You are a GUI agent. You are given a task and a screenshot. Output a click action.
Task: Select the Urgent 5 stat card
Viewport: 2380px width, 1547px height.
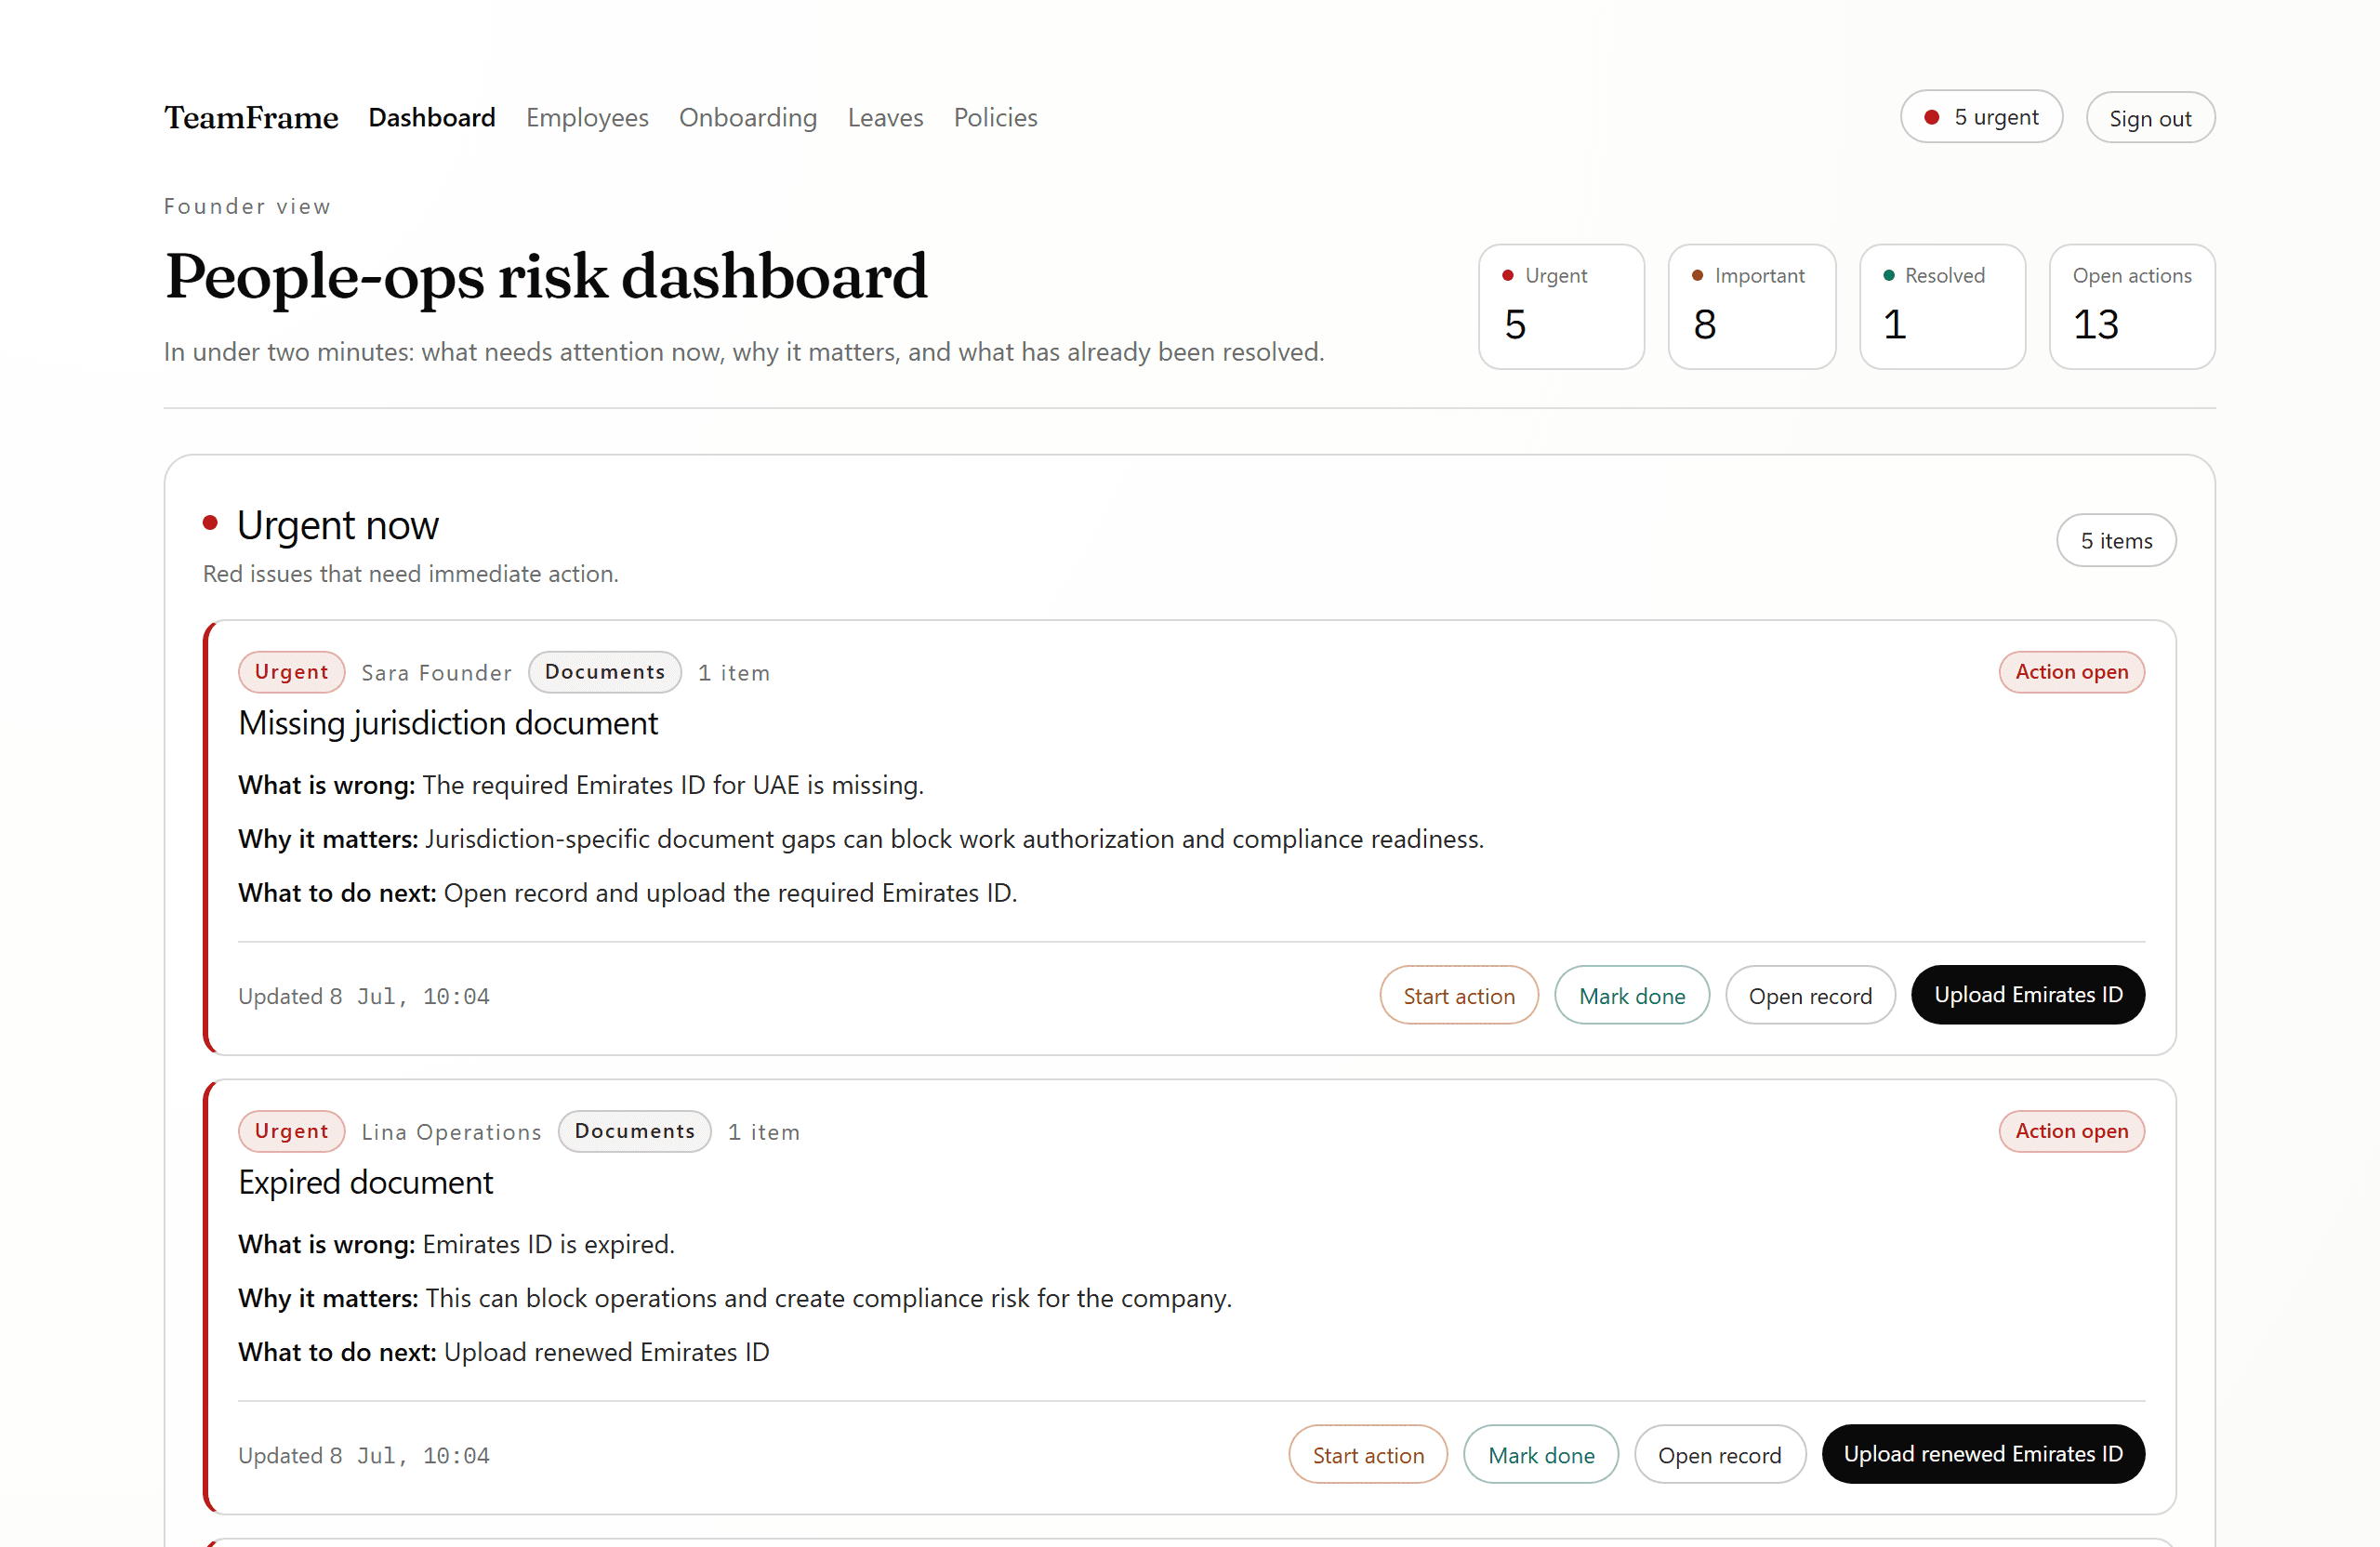(1561, 306)
